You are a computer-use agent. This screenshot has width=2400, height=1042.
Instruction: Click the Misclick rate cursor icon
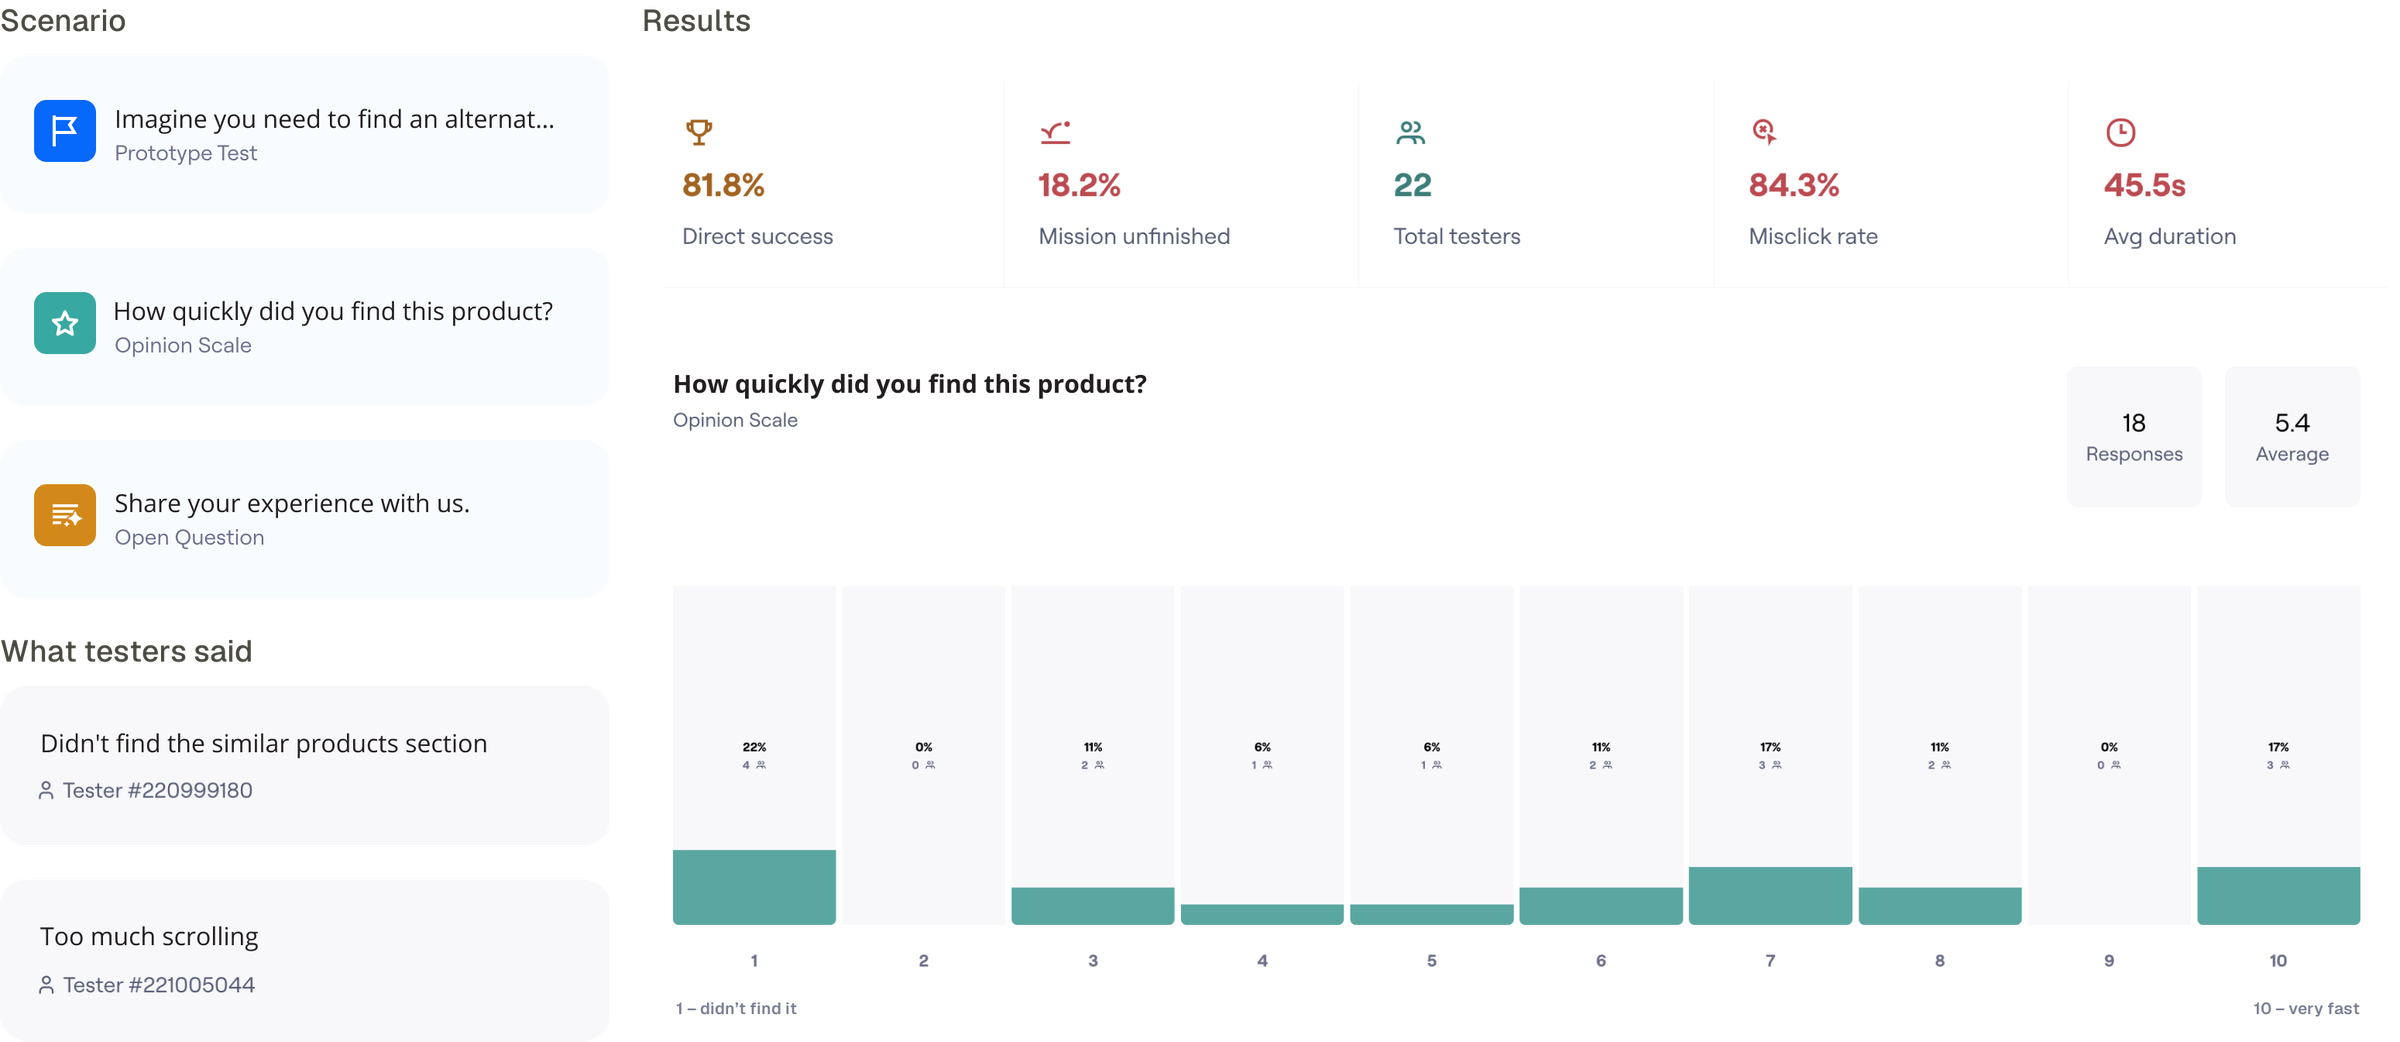tap(1765, 131)
